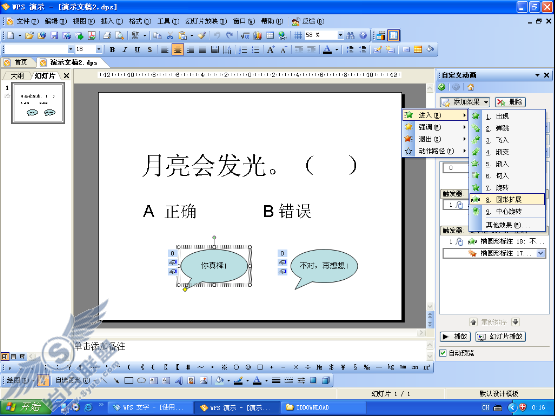Screen dimensions: 555x416
Task: Select the Ellipse drawing tool
Action: (141, 381)
